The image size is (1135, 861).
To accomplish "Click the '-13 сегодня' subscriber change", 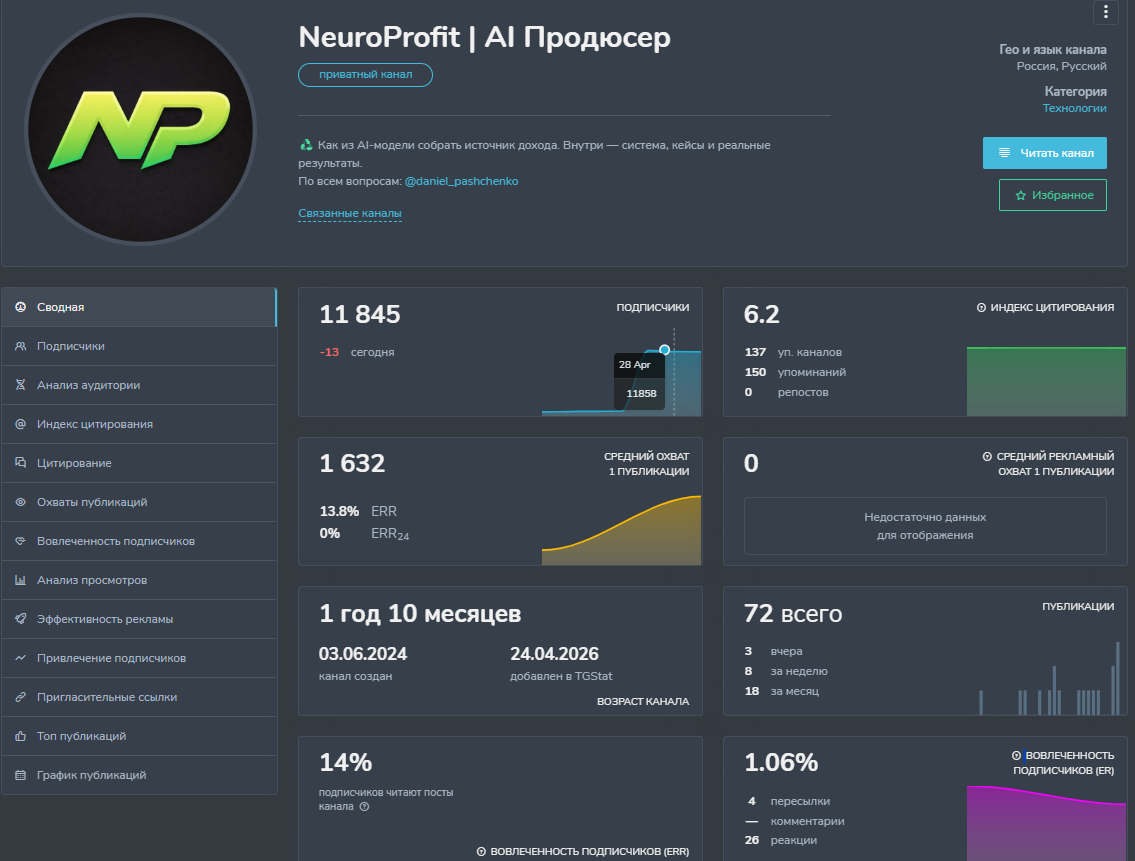I will click(x=357, y=352).
